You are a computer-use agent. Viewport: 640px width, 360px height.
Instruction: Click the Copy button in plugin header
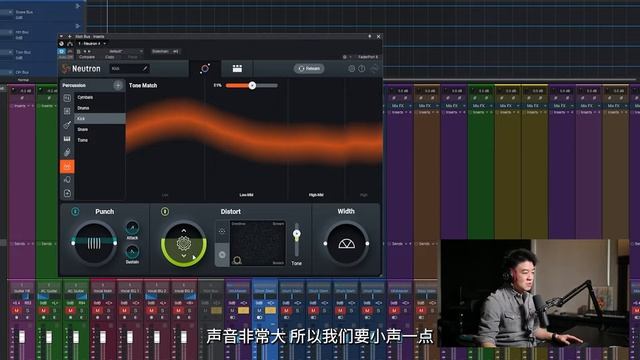(109, 57)
